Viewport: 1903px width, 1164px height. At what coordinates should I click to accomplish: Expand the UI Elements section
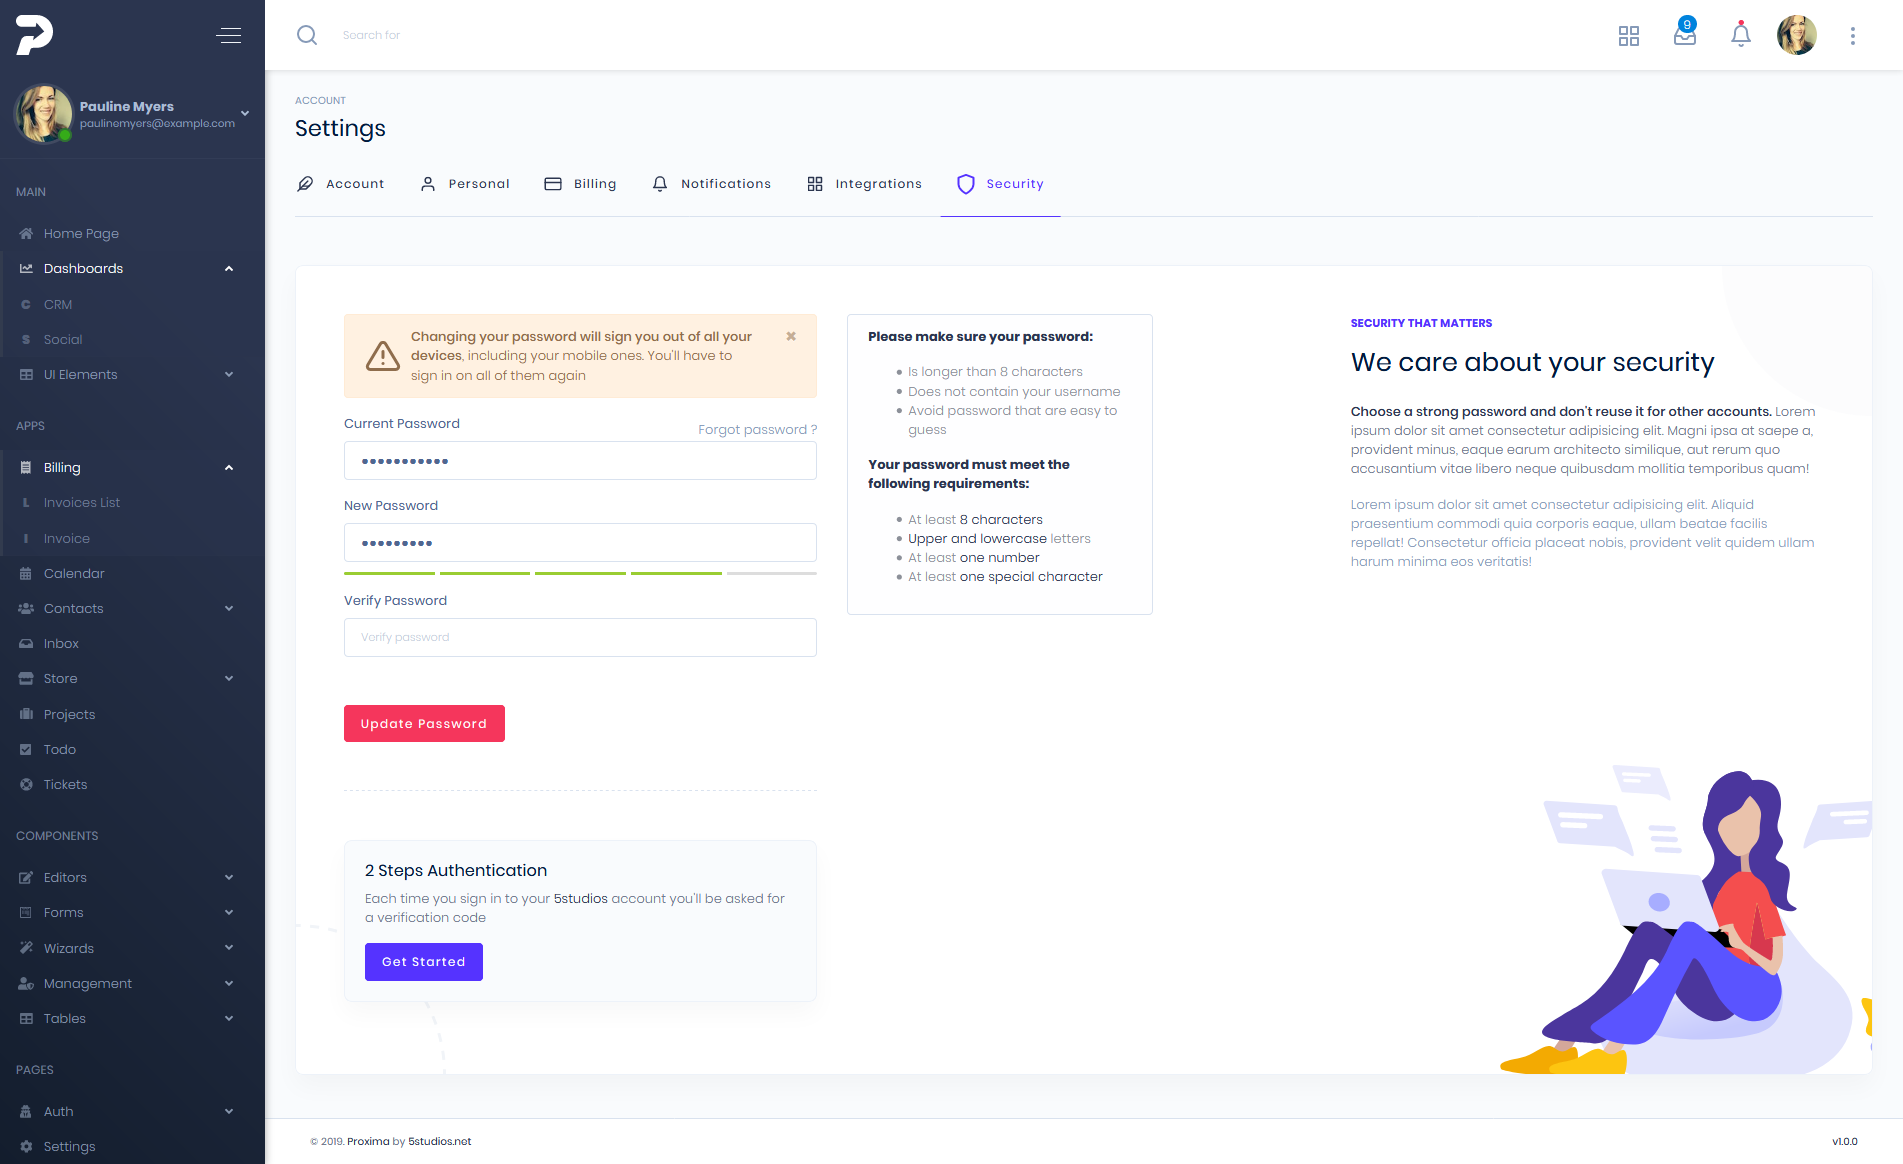tap(229, 374)
